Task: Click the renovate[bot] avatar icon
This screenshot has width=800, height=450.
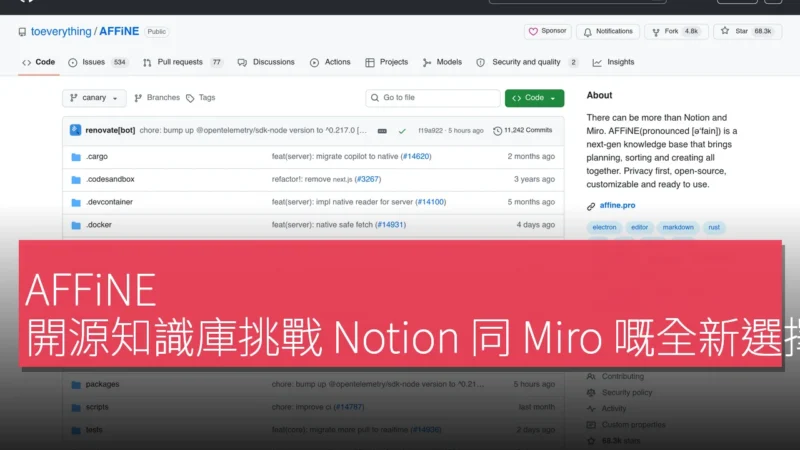Action: pyautogui.click(x=76, y=130)
